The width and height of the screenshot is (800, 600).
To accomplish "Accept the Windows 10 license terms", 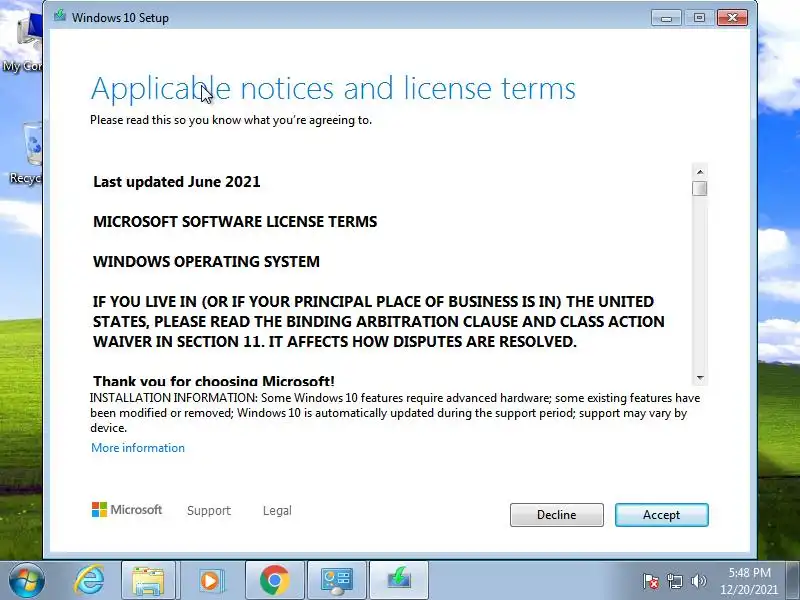I will coord(661,515).
